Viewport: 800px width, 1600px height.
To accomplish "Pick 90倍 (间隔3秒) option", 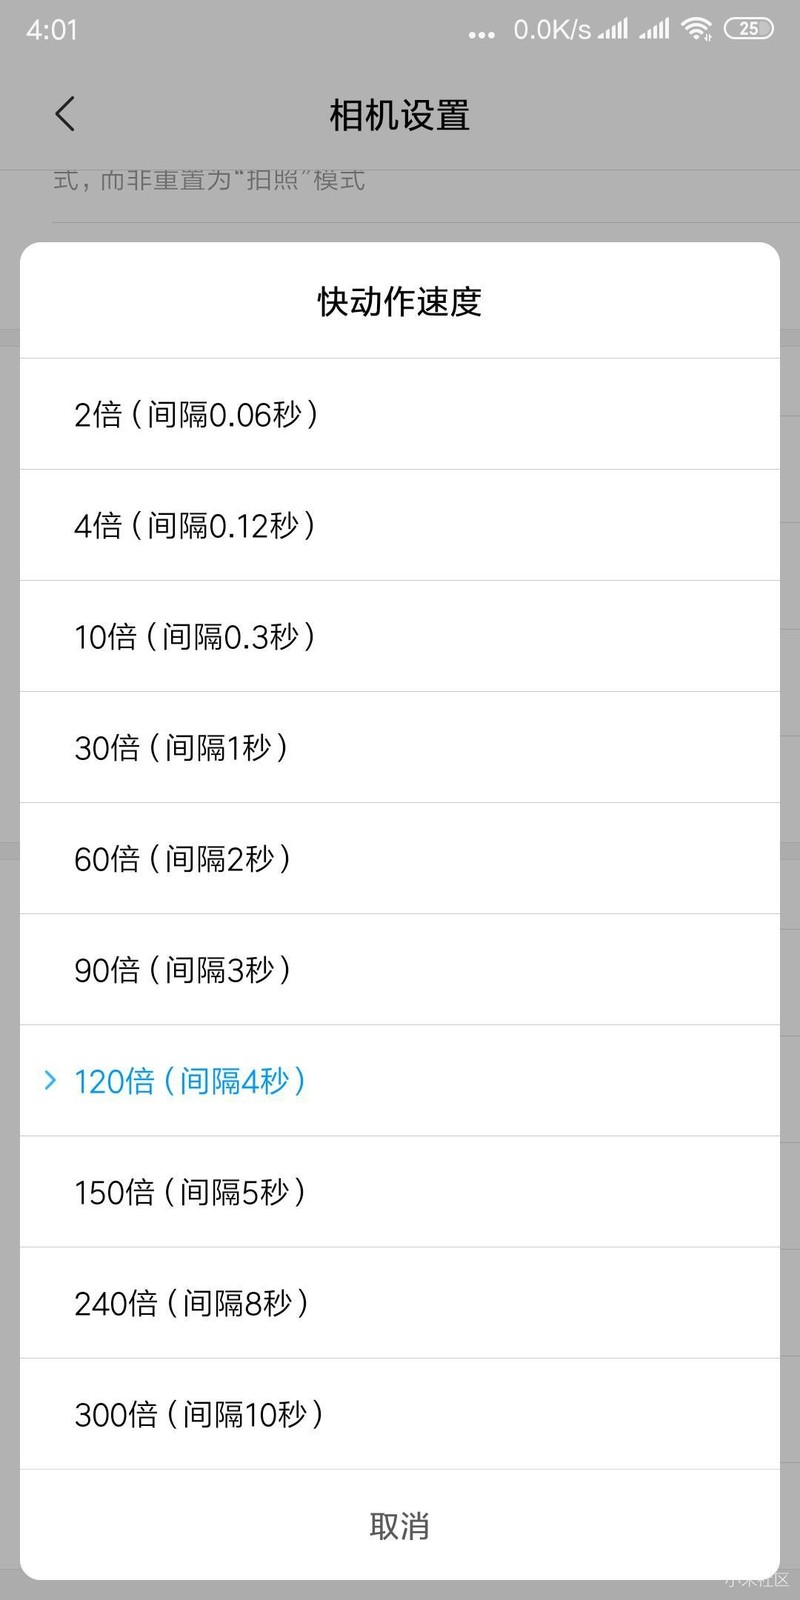I will pyautogui.click(x=400, y=969).
